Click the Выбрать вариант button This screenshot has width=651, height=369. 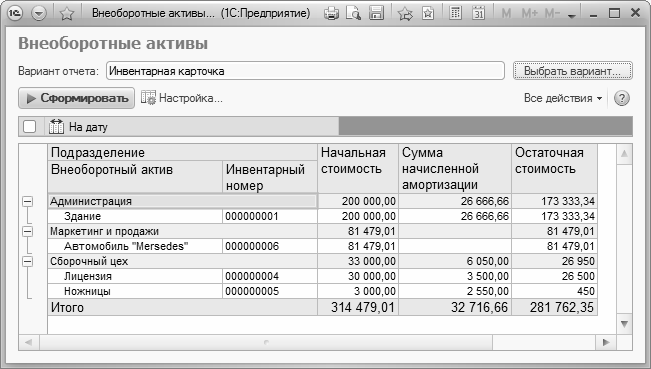(x=573, y=71)
